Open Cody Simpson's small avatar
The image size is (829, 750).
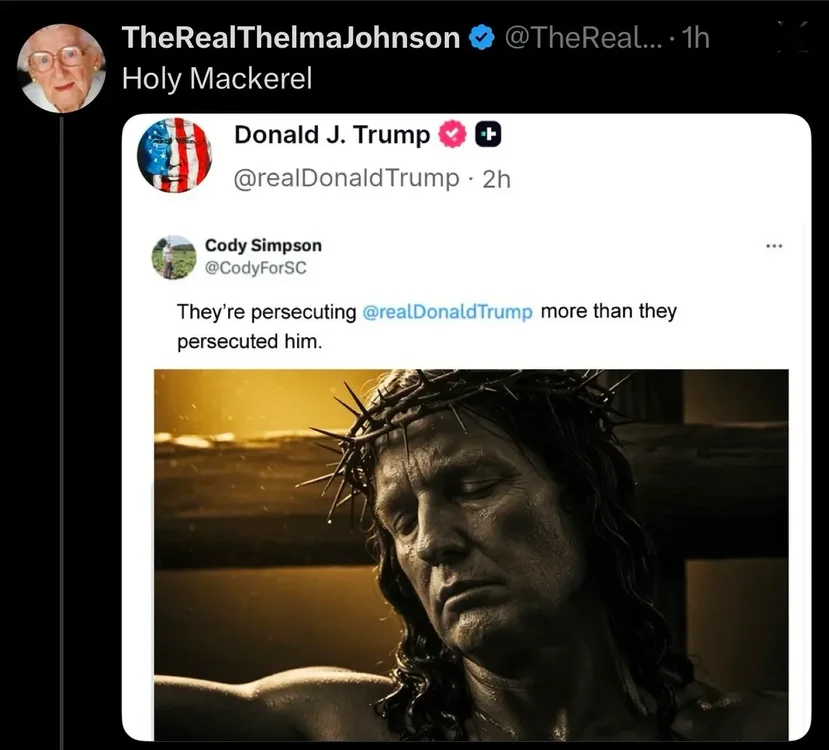(x=174, y=257)
